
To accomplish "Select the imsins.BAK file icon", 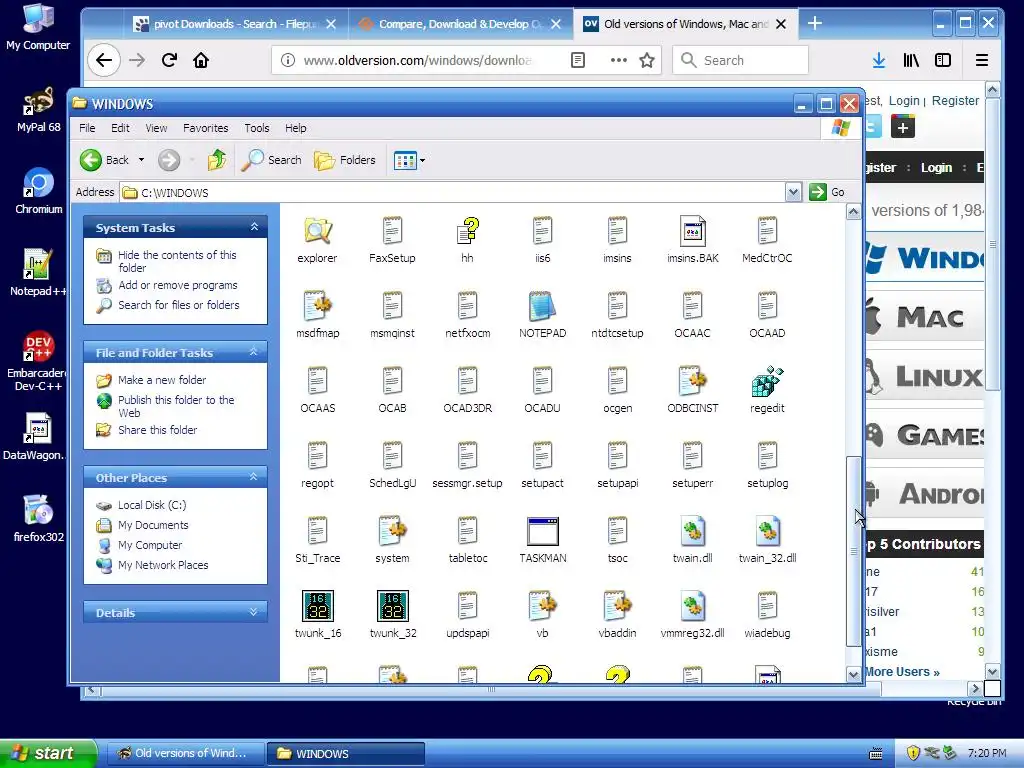I will pyautogui.click(x=692, y=231).
